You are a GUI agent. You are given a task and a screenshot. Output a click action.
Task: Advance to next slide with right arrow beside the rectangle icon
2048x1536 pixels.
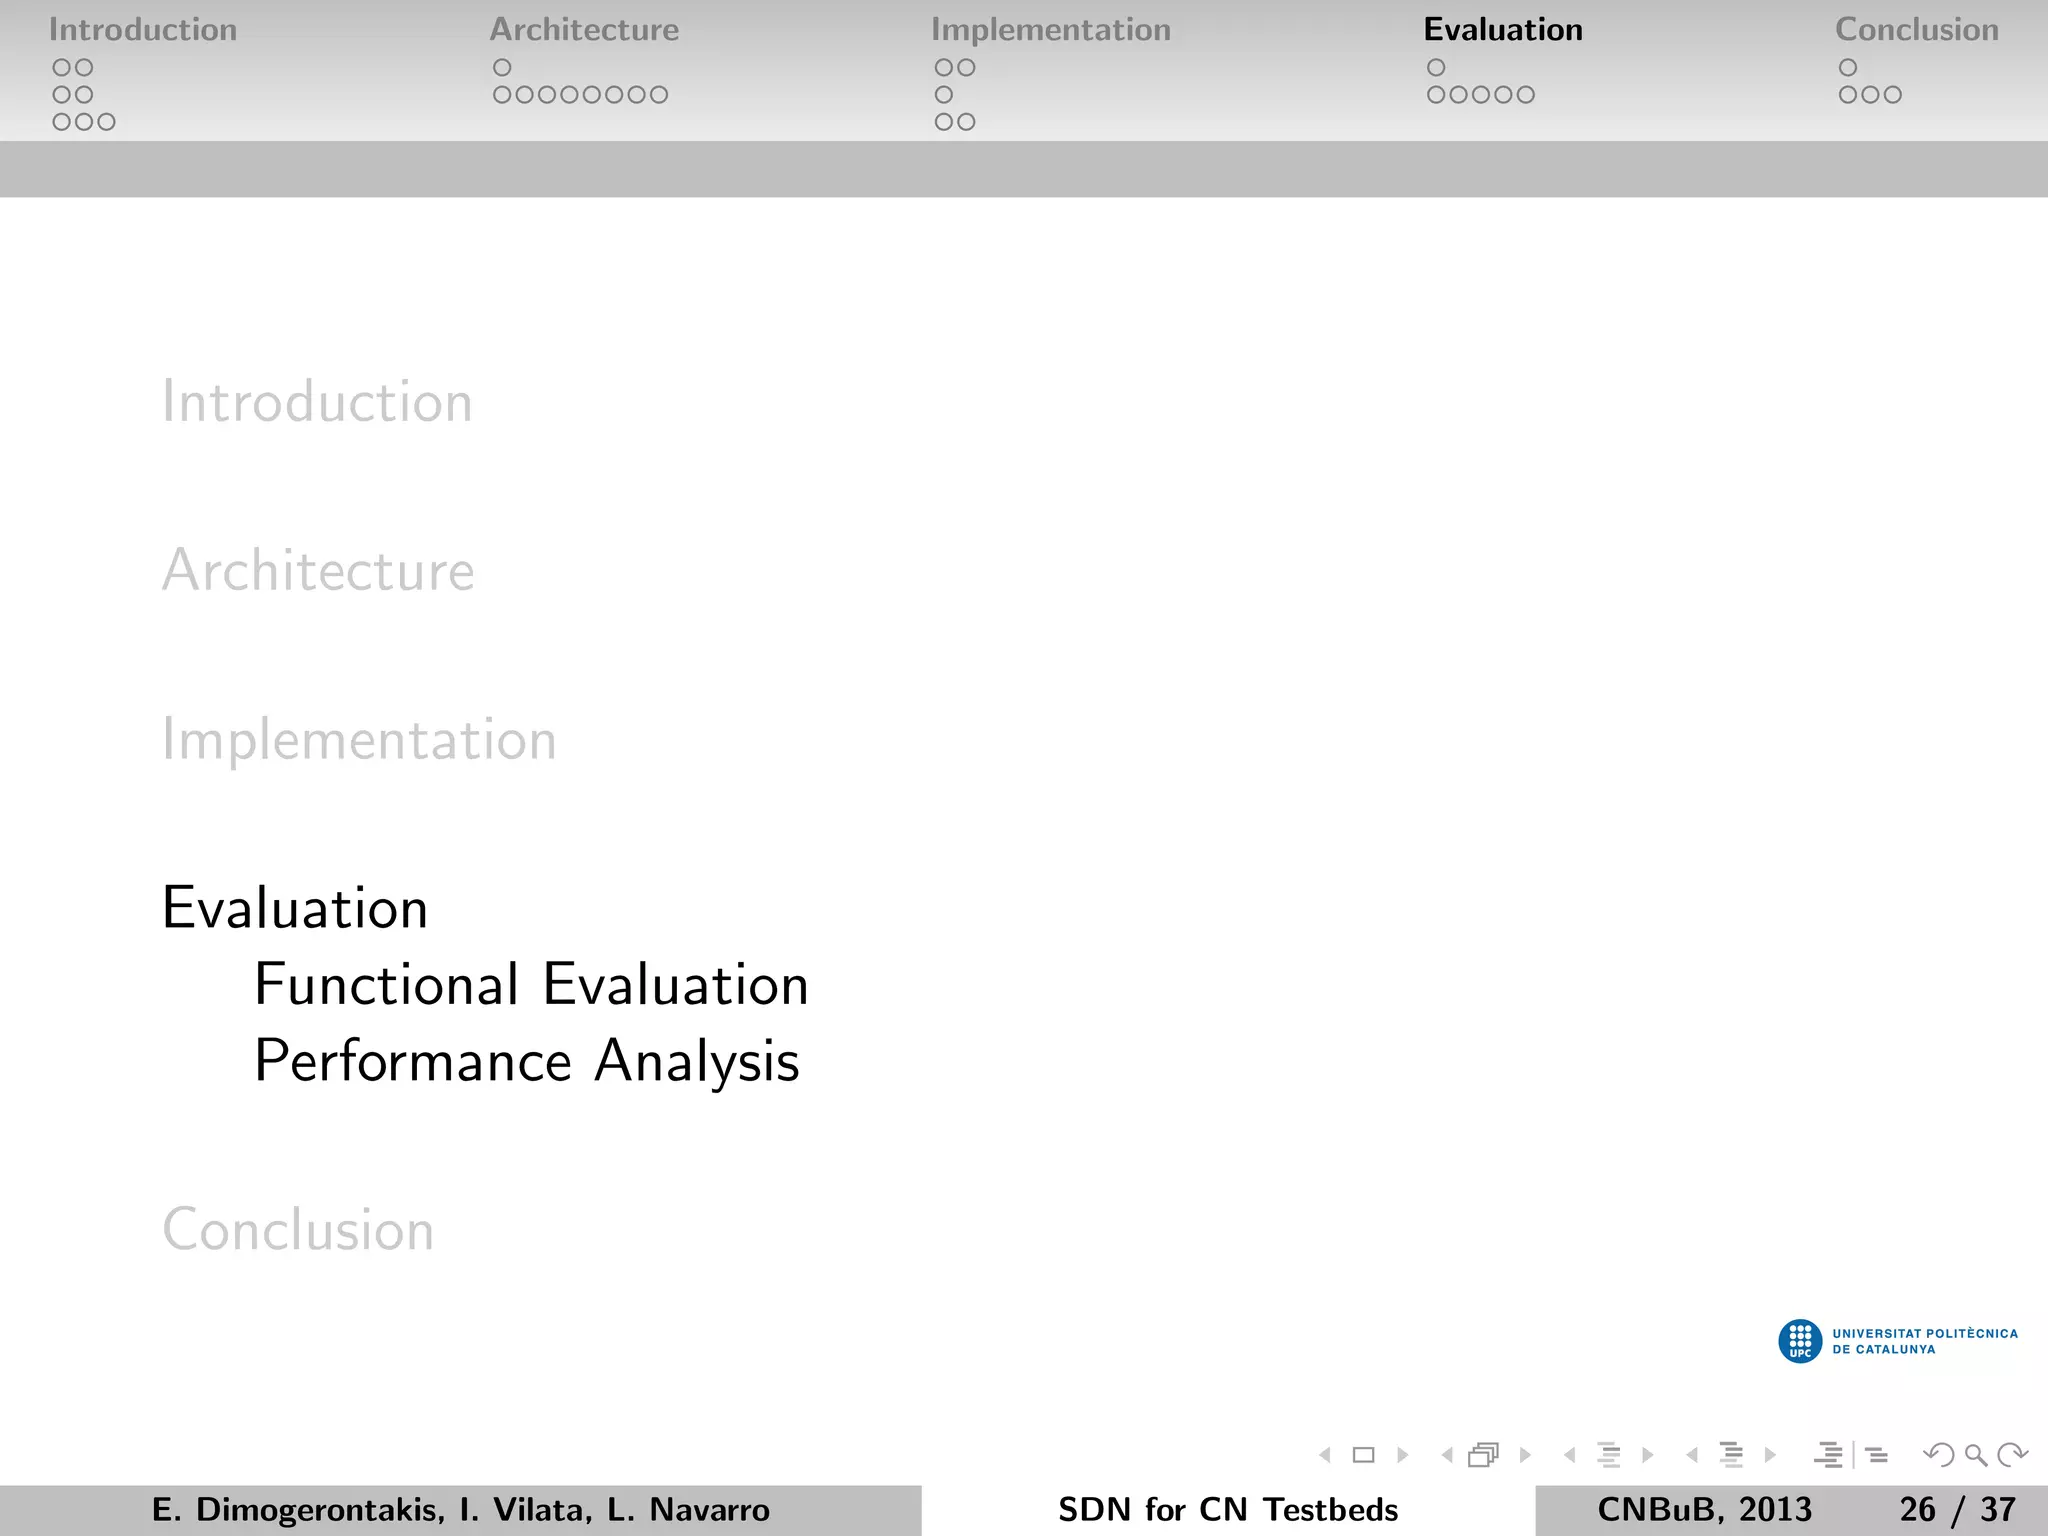1402,1455
